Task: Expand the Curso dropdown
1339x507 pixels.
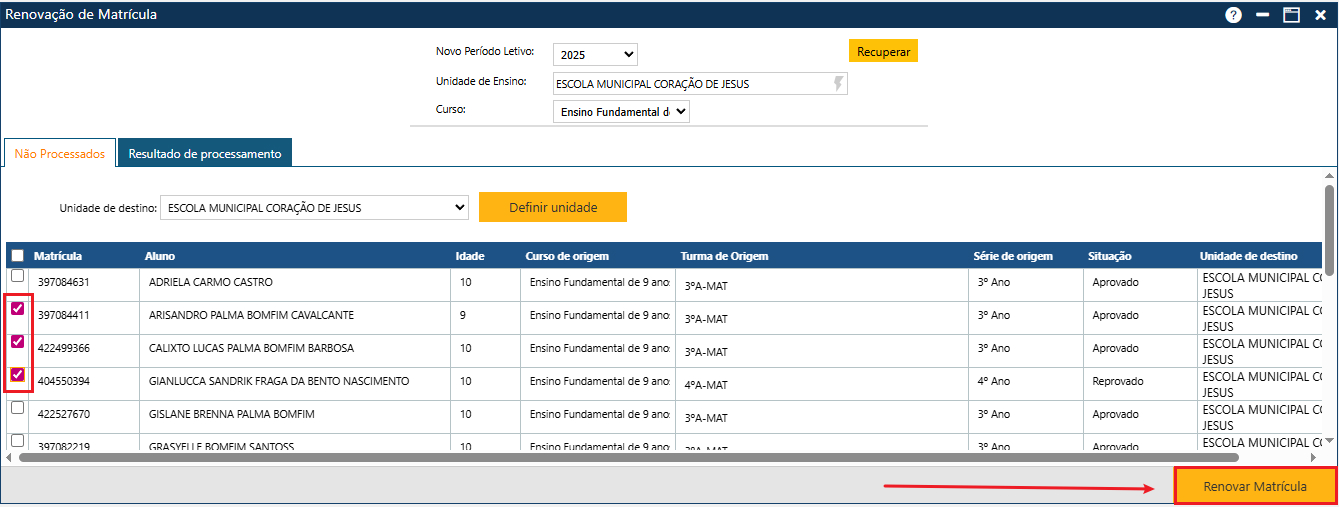Action: tap(621, 112)
